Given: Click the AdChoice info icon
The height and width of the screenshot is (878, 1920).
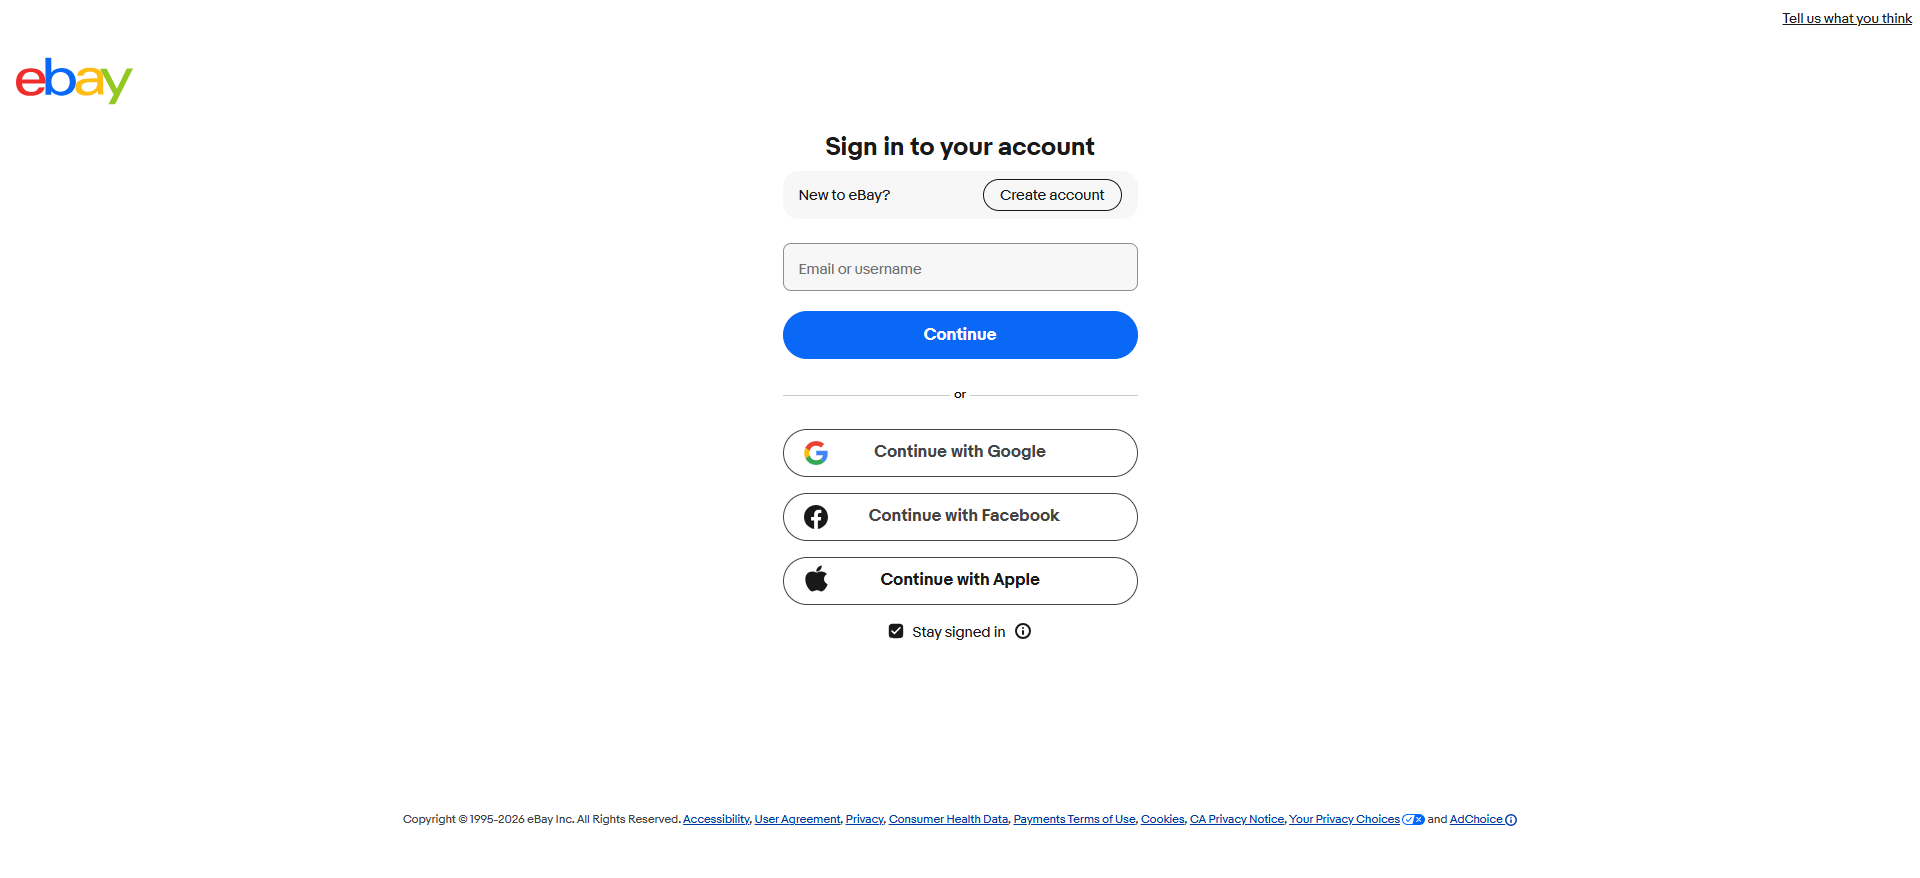Looking at the screenshot, I should point(1511,820).
